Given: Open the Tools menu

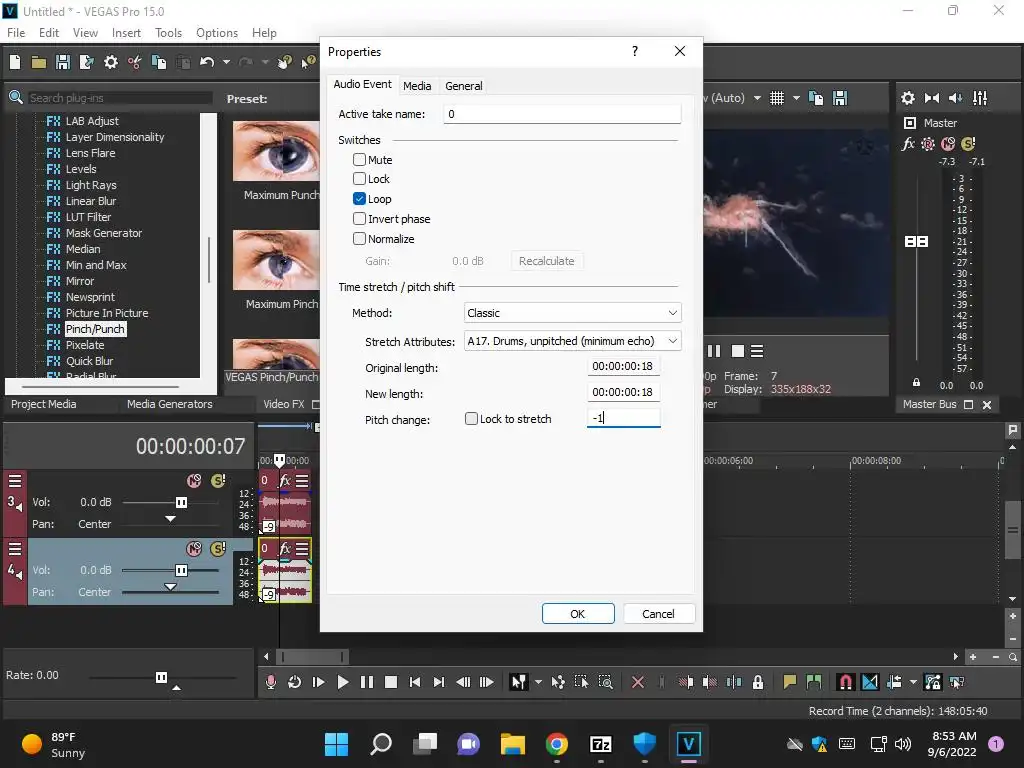Looking at the screenshot, I should (168, 33).
